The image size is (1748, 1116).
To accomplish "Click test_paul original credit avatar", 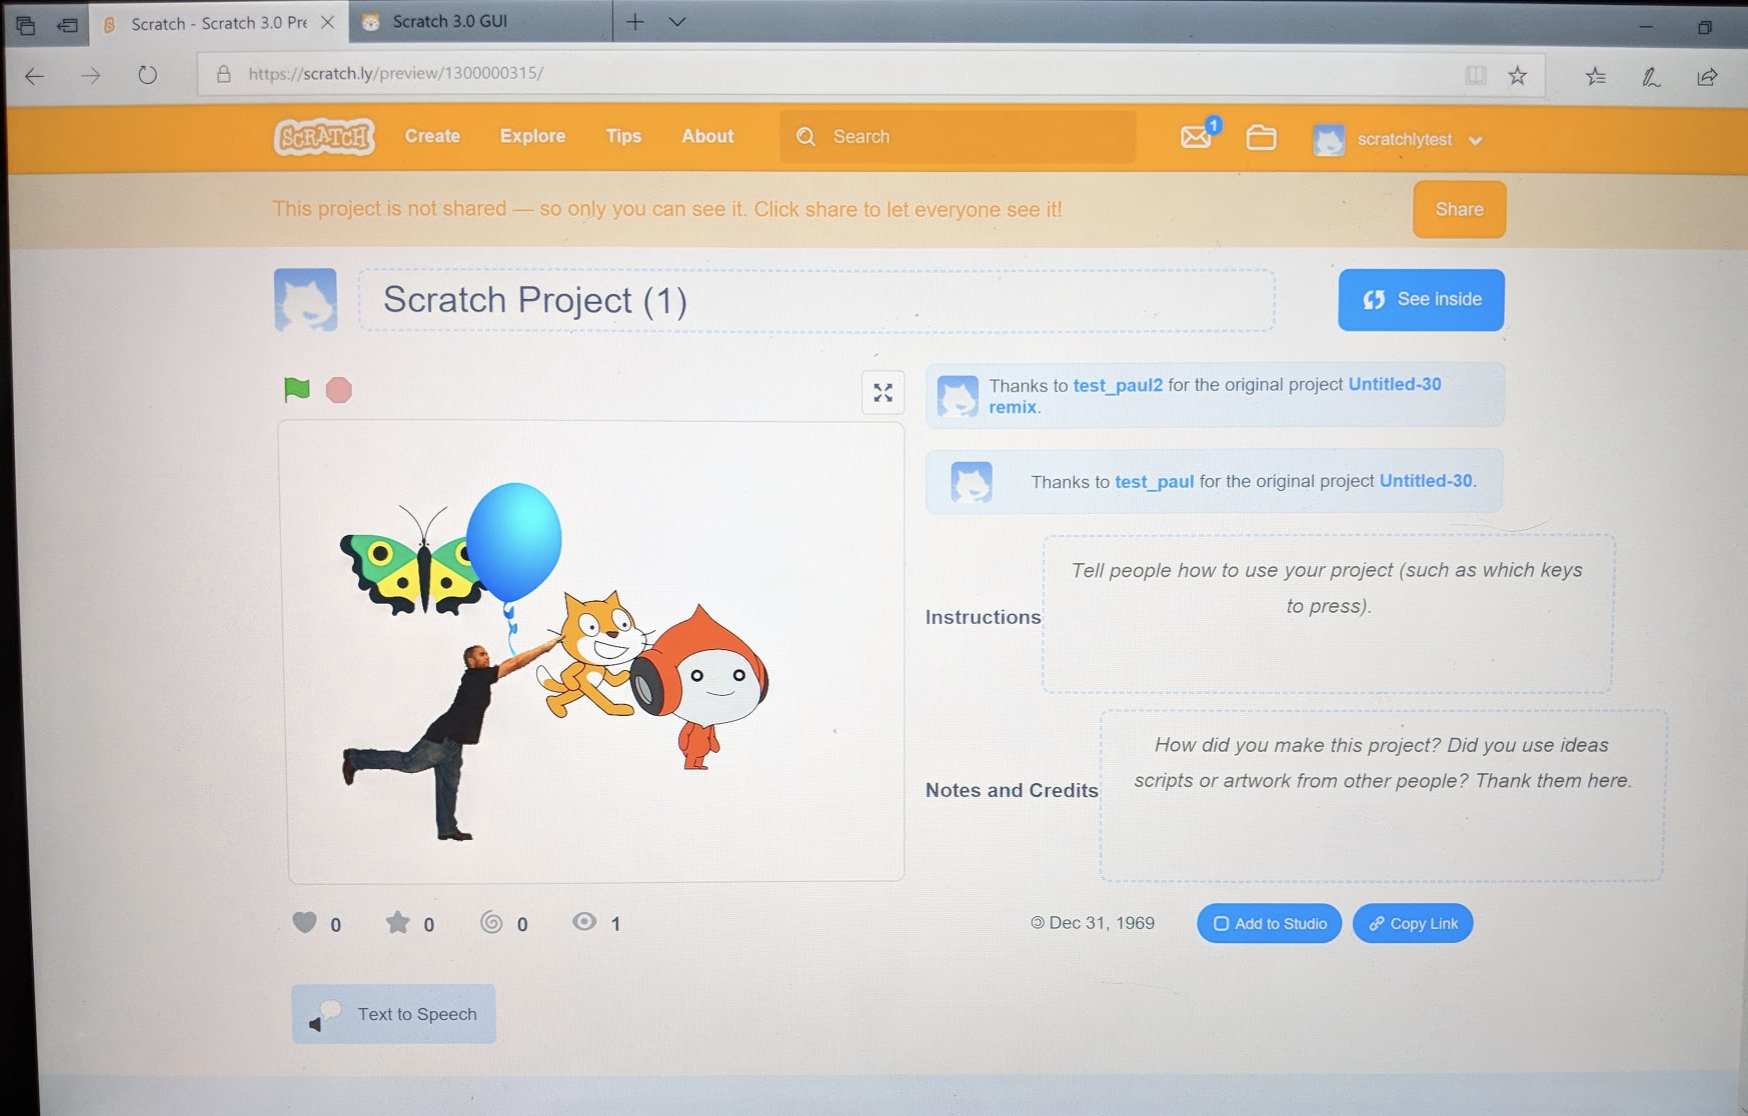I will point(971,482).
